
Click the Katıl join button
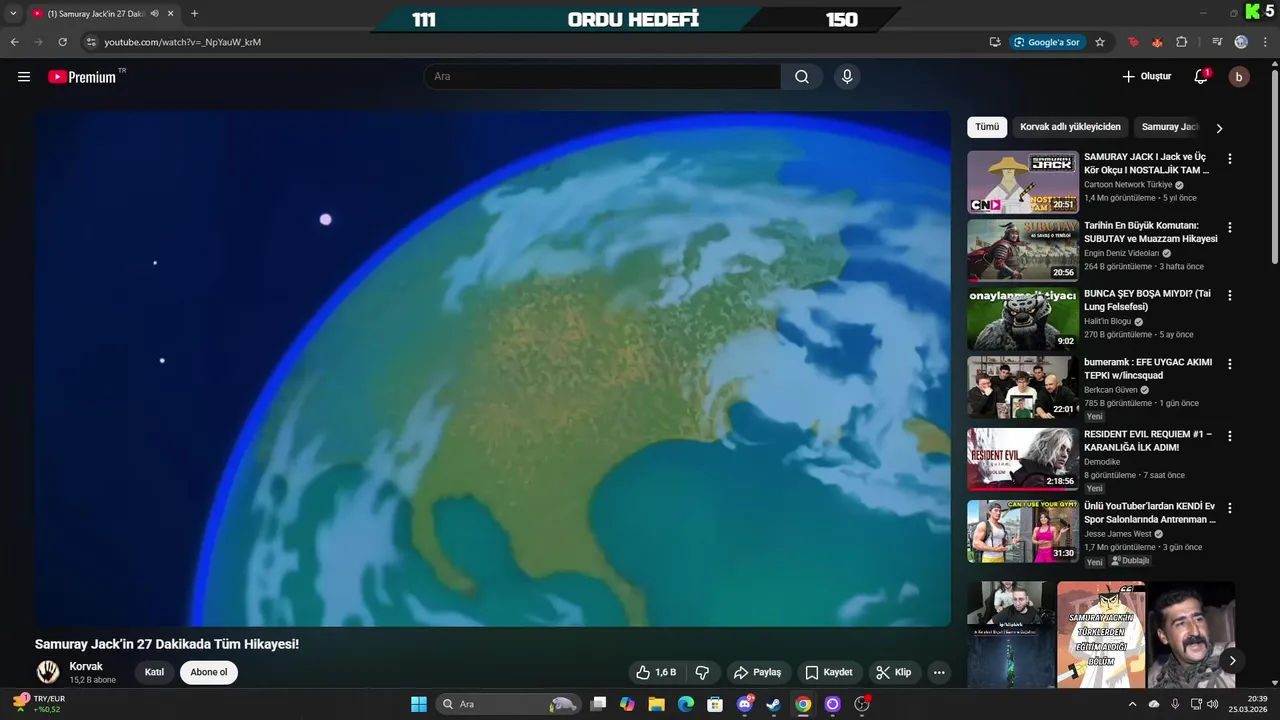154,673
